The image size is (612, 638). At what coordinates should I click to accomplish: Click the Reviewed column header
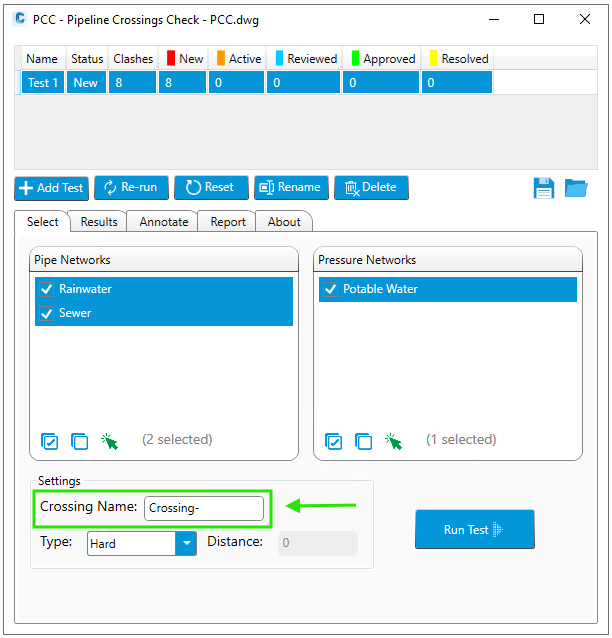(304, 59)
